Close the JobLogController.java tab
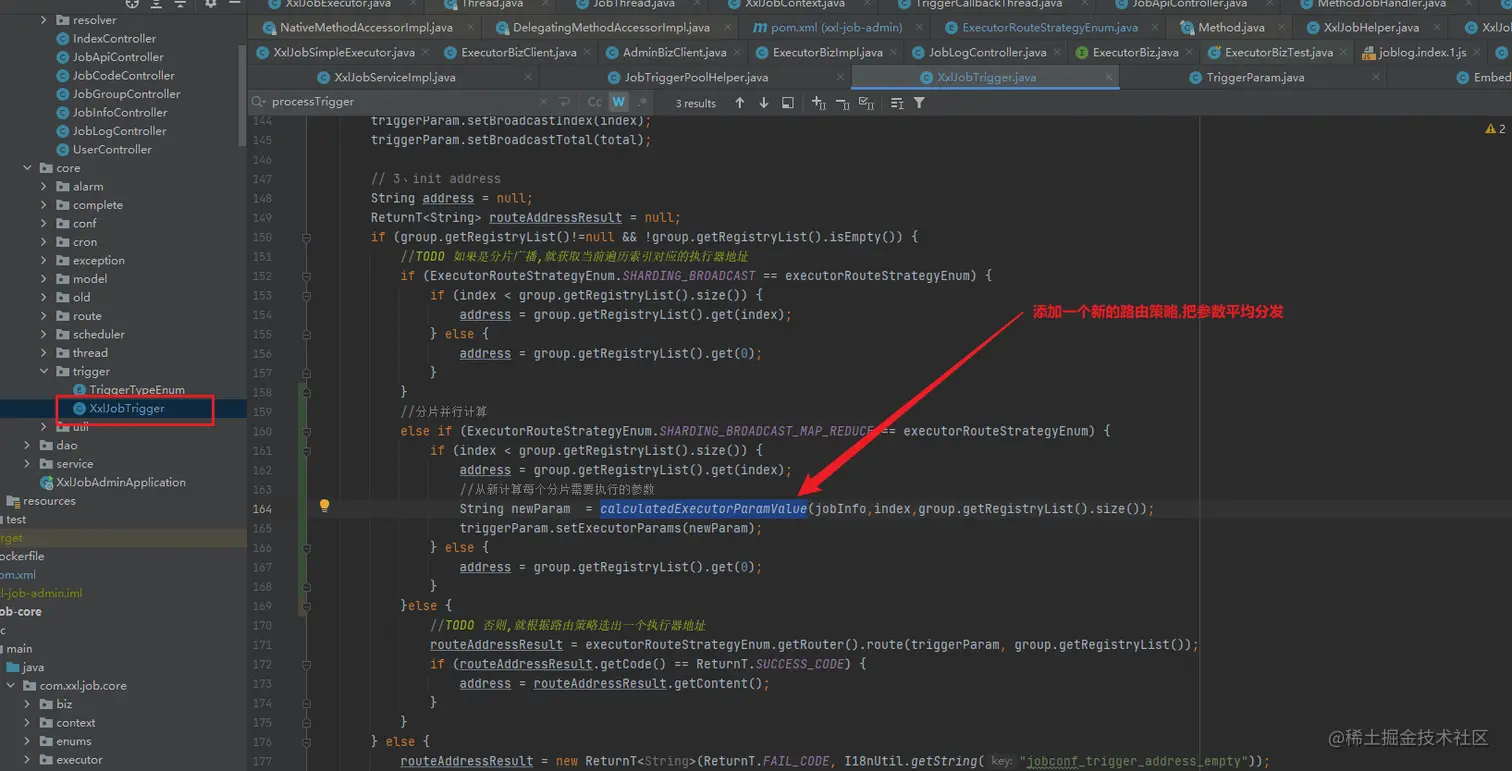1512x771 pixels. click(x=1059, y=52)
